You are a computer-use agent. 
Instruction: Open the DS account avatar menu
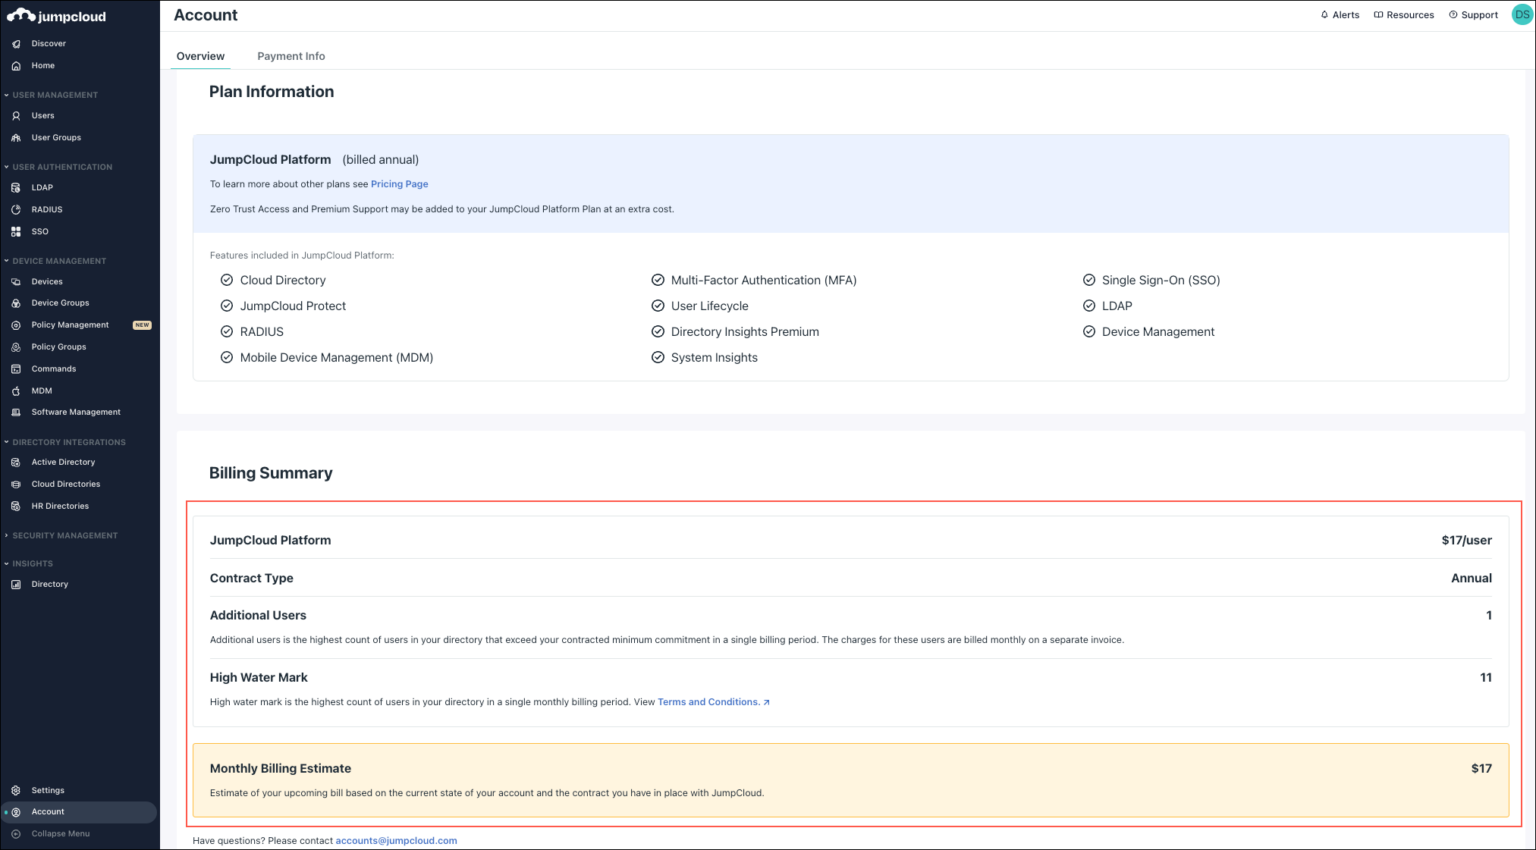tap(1521, 14)
